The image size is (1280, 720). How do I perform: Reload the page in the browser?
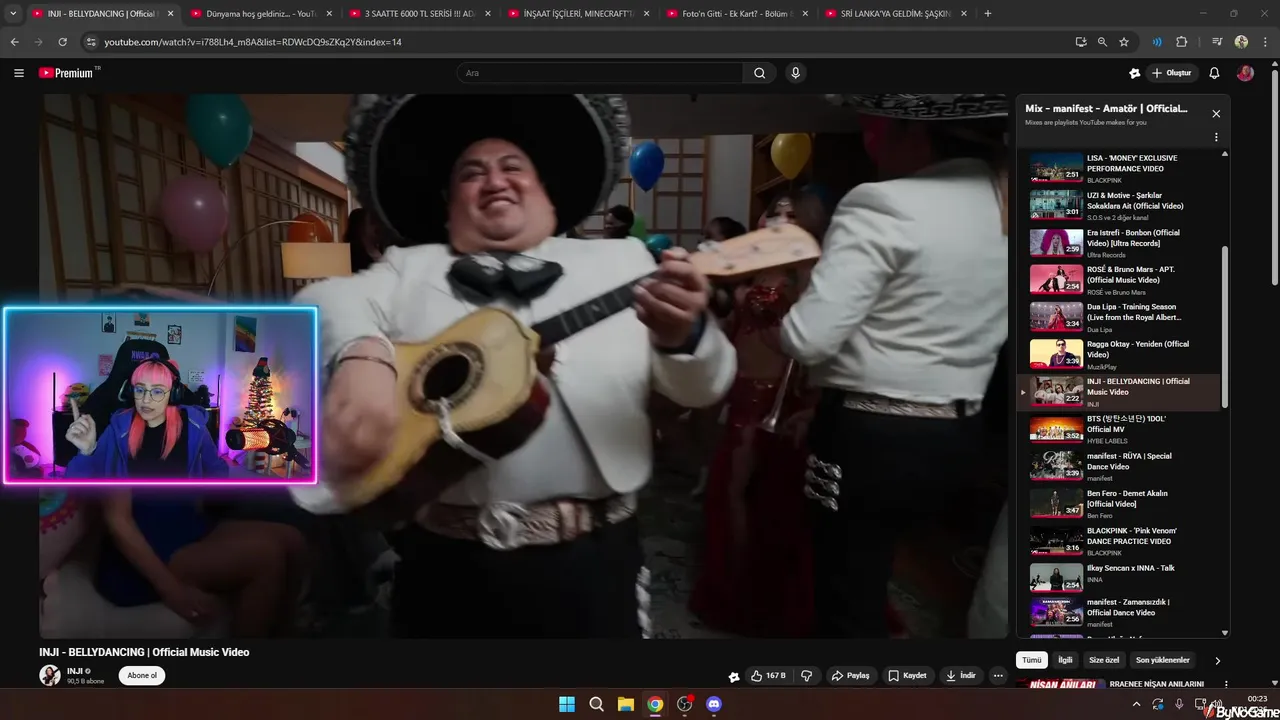tap(62, 42)
